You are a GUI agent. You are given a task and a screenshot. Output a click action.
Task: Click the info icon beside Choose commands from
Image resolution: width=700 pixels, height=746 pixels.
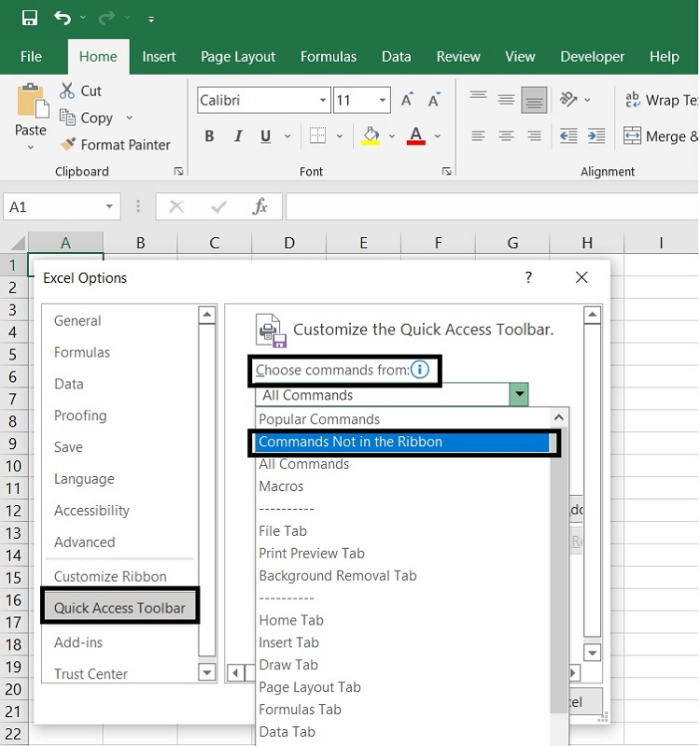pyautogui.click(x=420, y=370)
